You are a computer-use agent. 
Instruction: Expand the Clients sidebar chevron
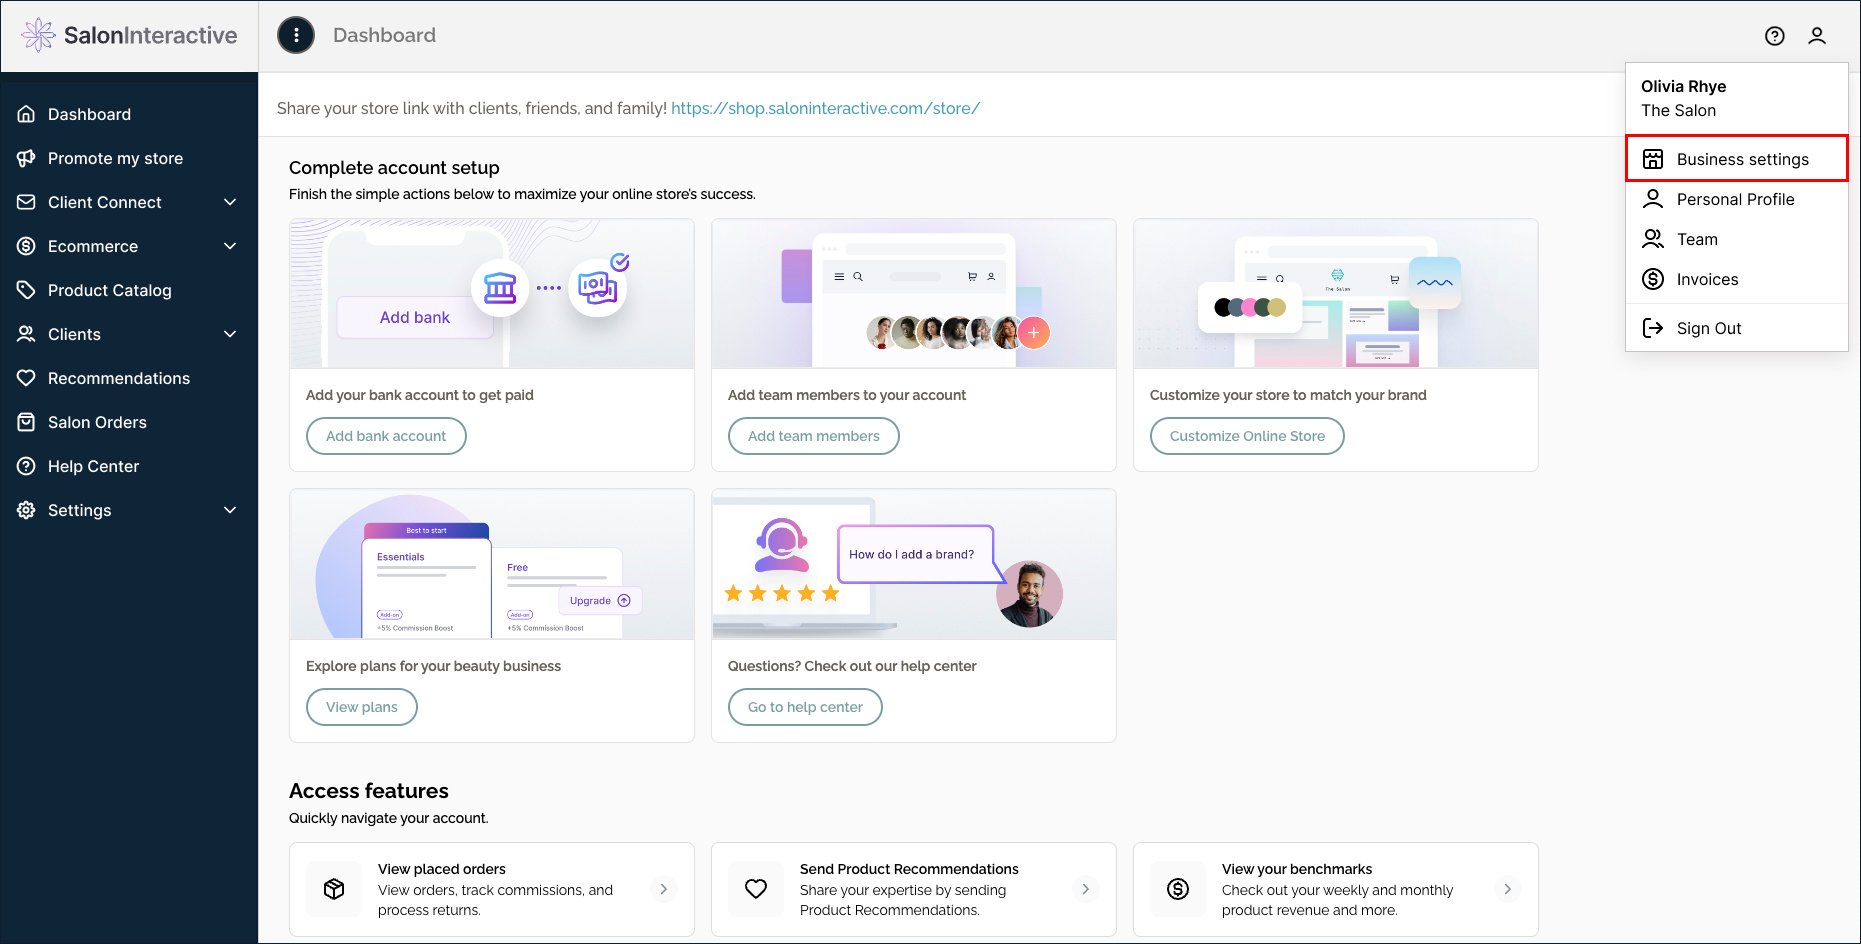coord(230,334)
